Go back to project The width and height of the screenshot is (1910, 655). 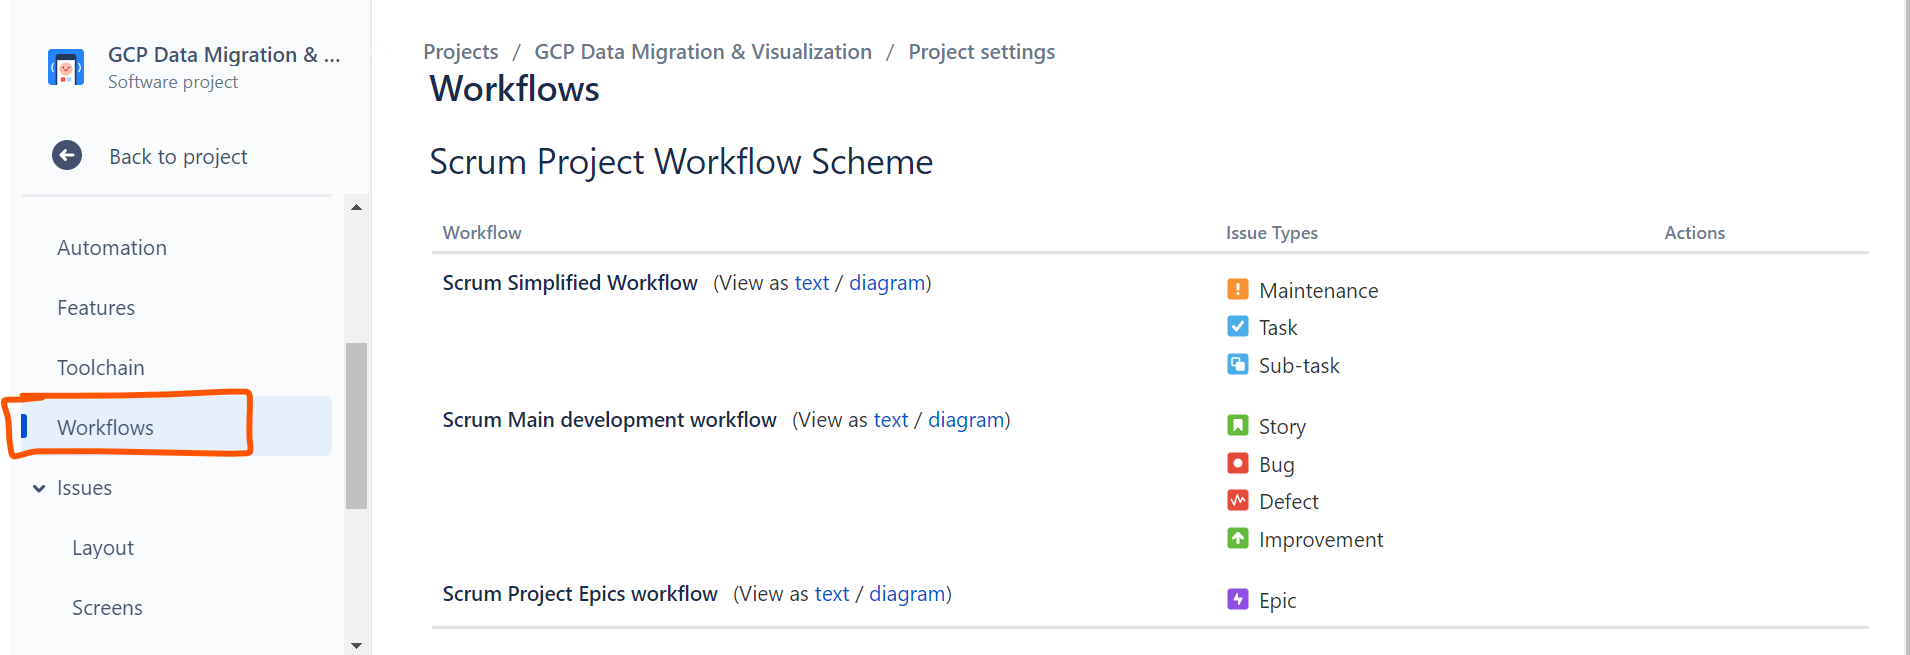[x=178, y=156]
